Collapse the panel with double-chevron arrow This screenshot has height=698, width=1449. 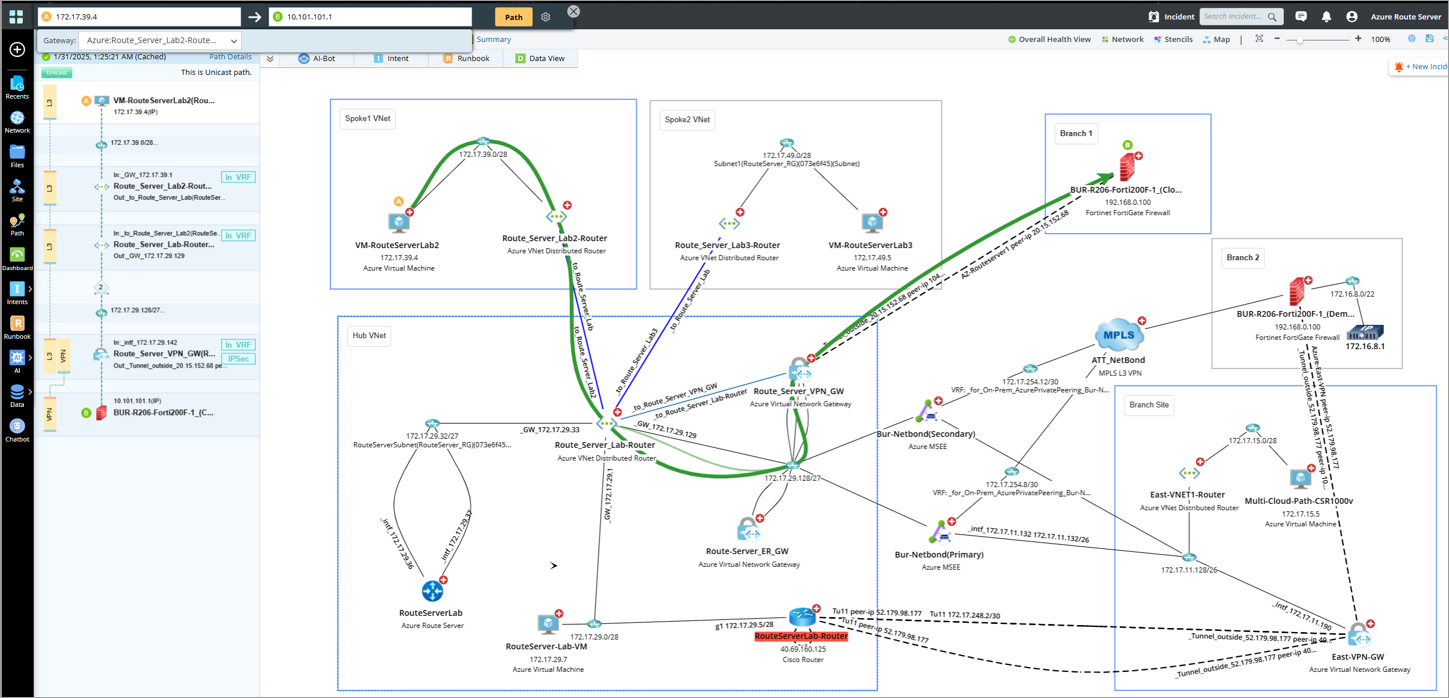[x=270, y=59]
